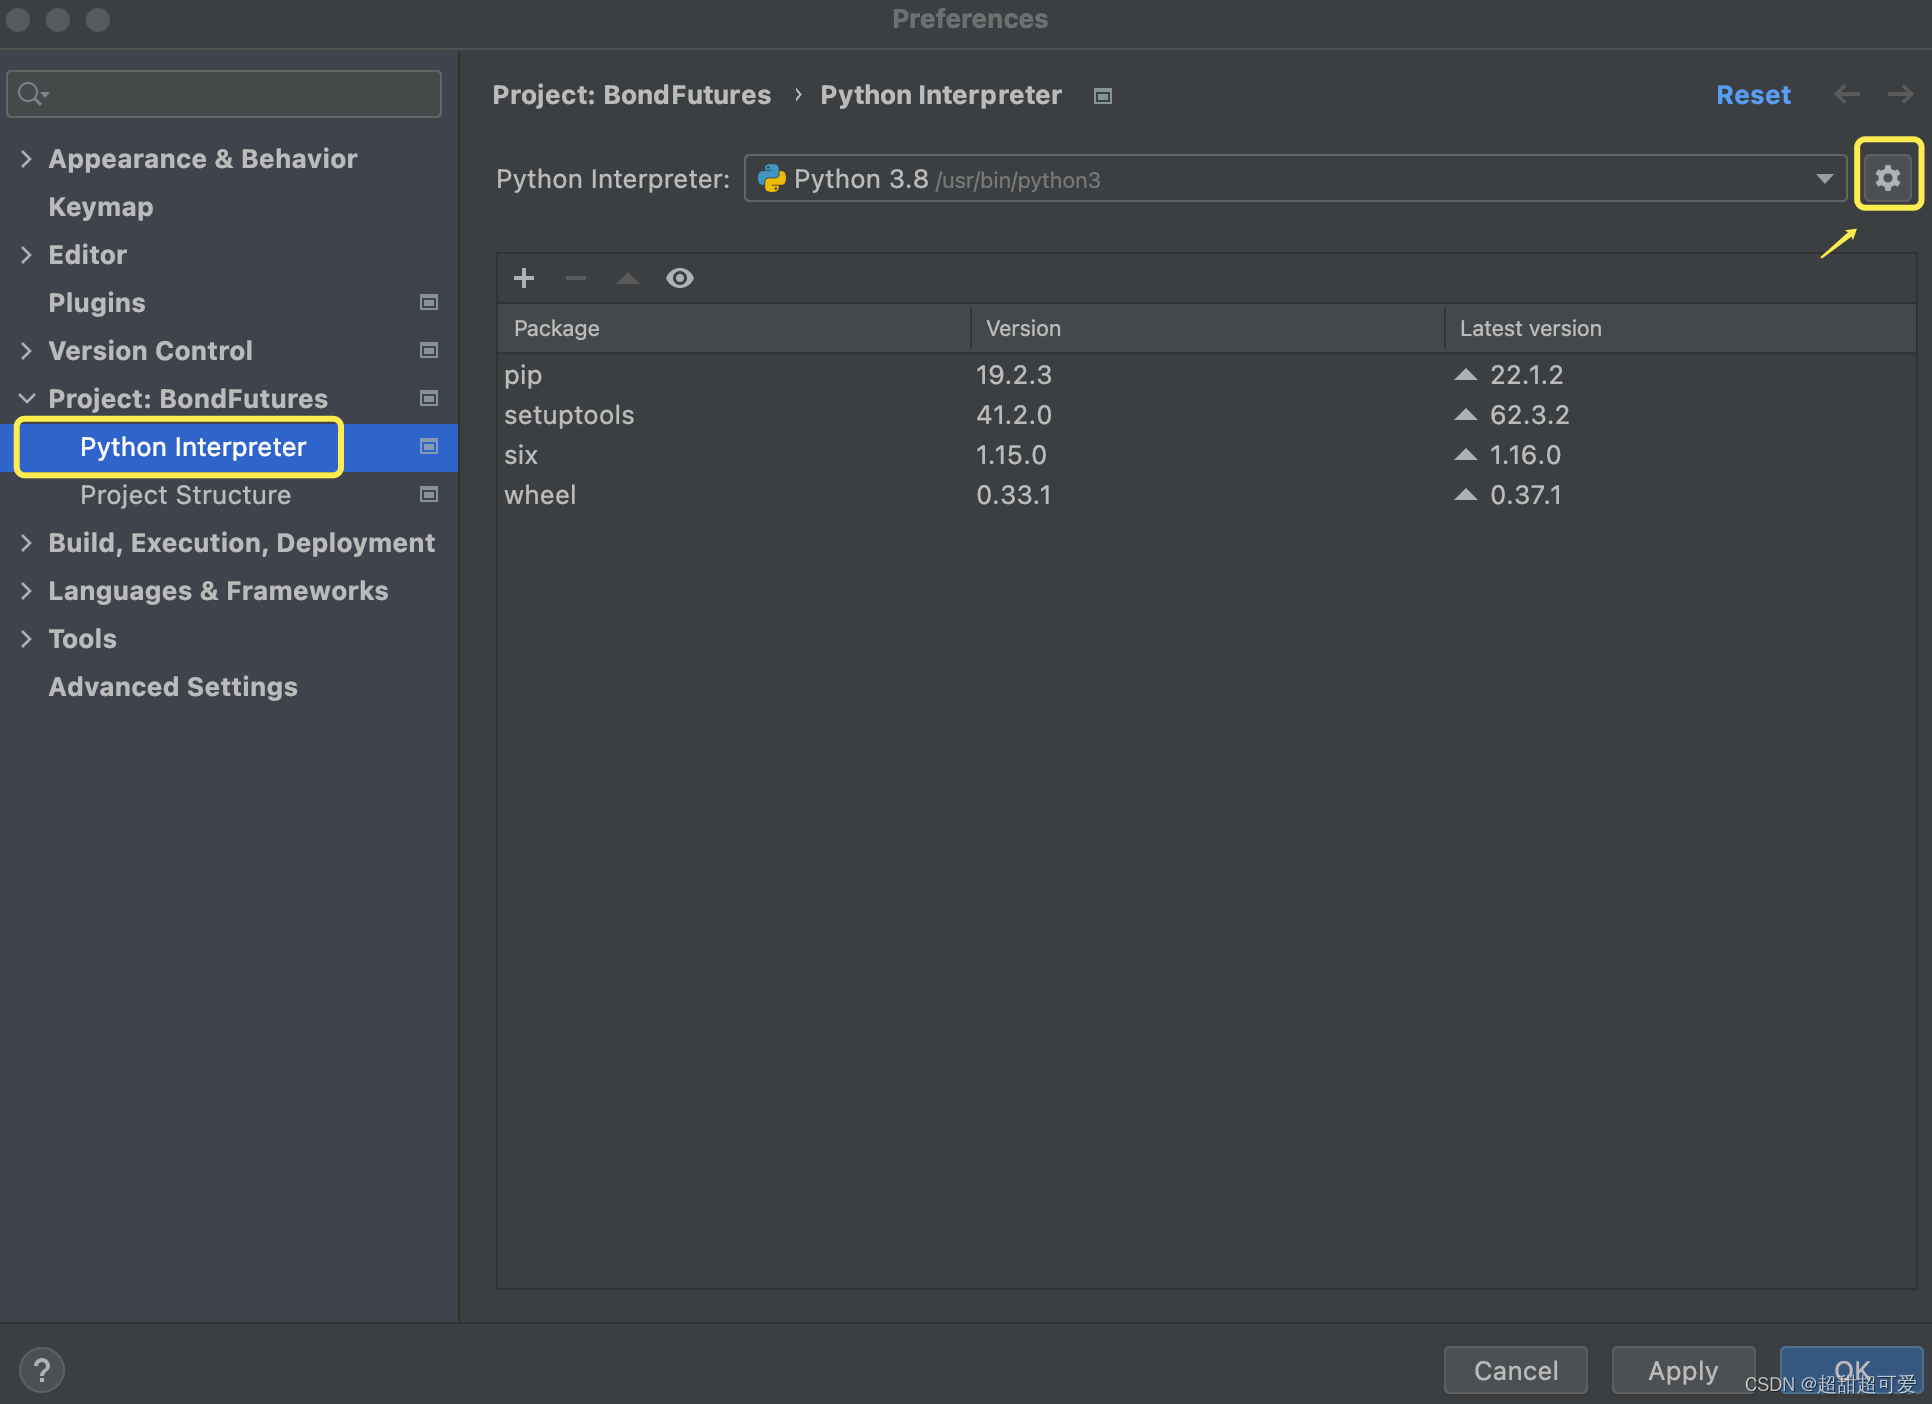This screenshot has height=1404, width=1932.
Task: Navigate forward with the right arrow
Action: (1900, 94)
